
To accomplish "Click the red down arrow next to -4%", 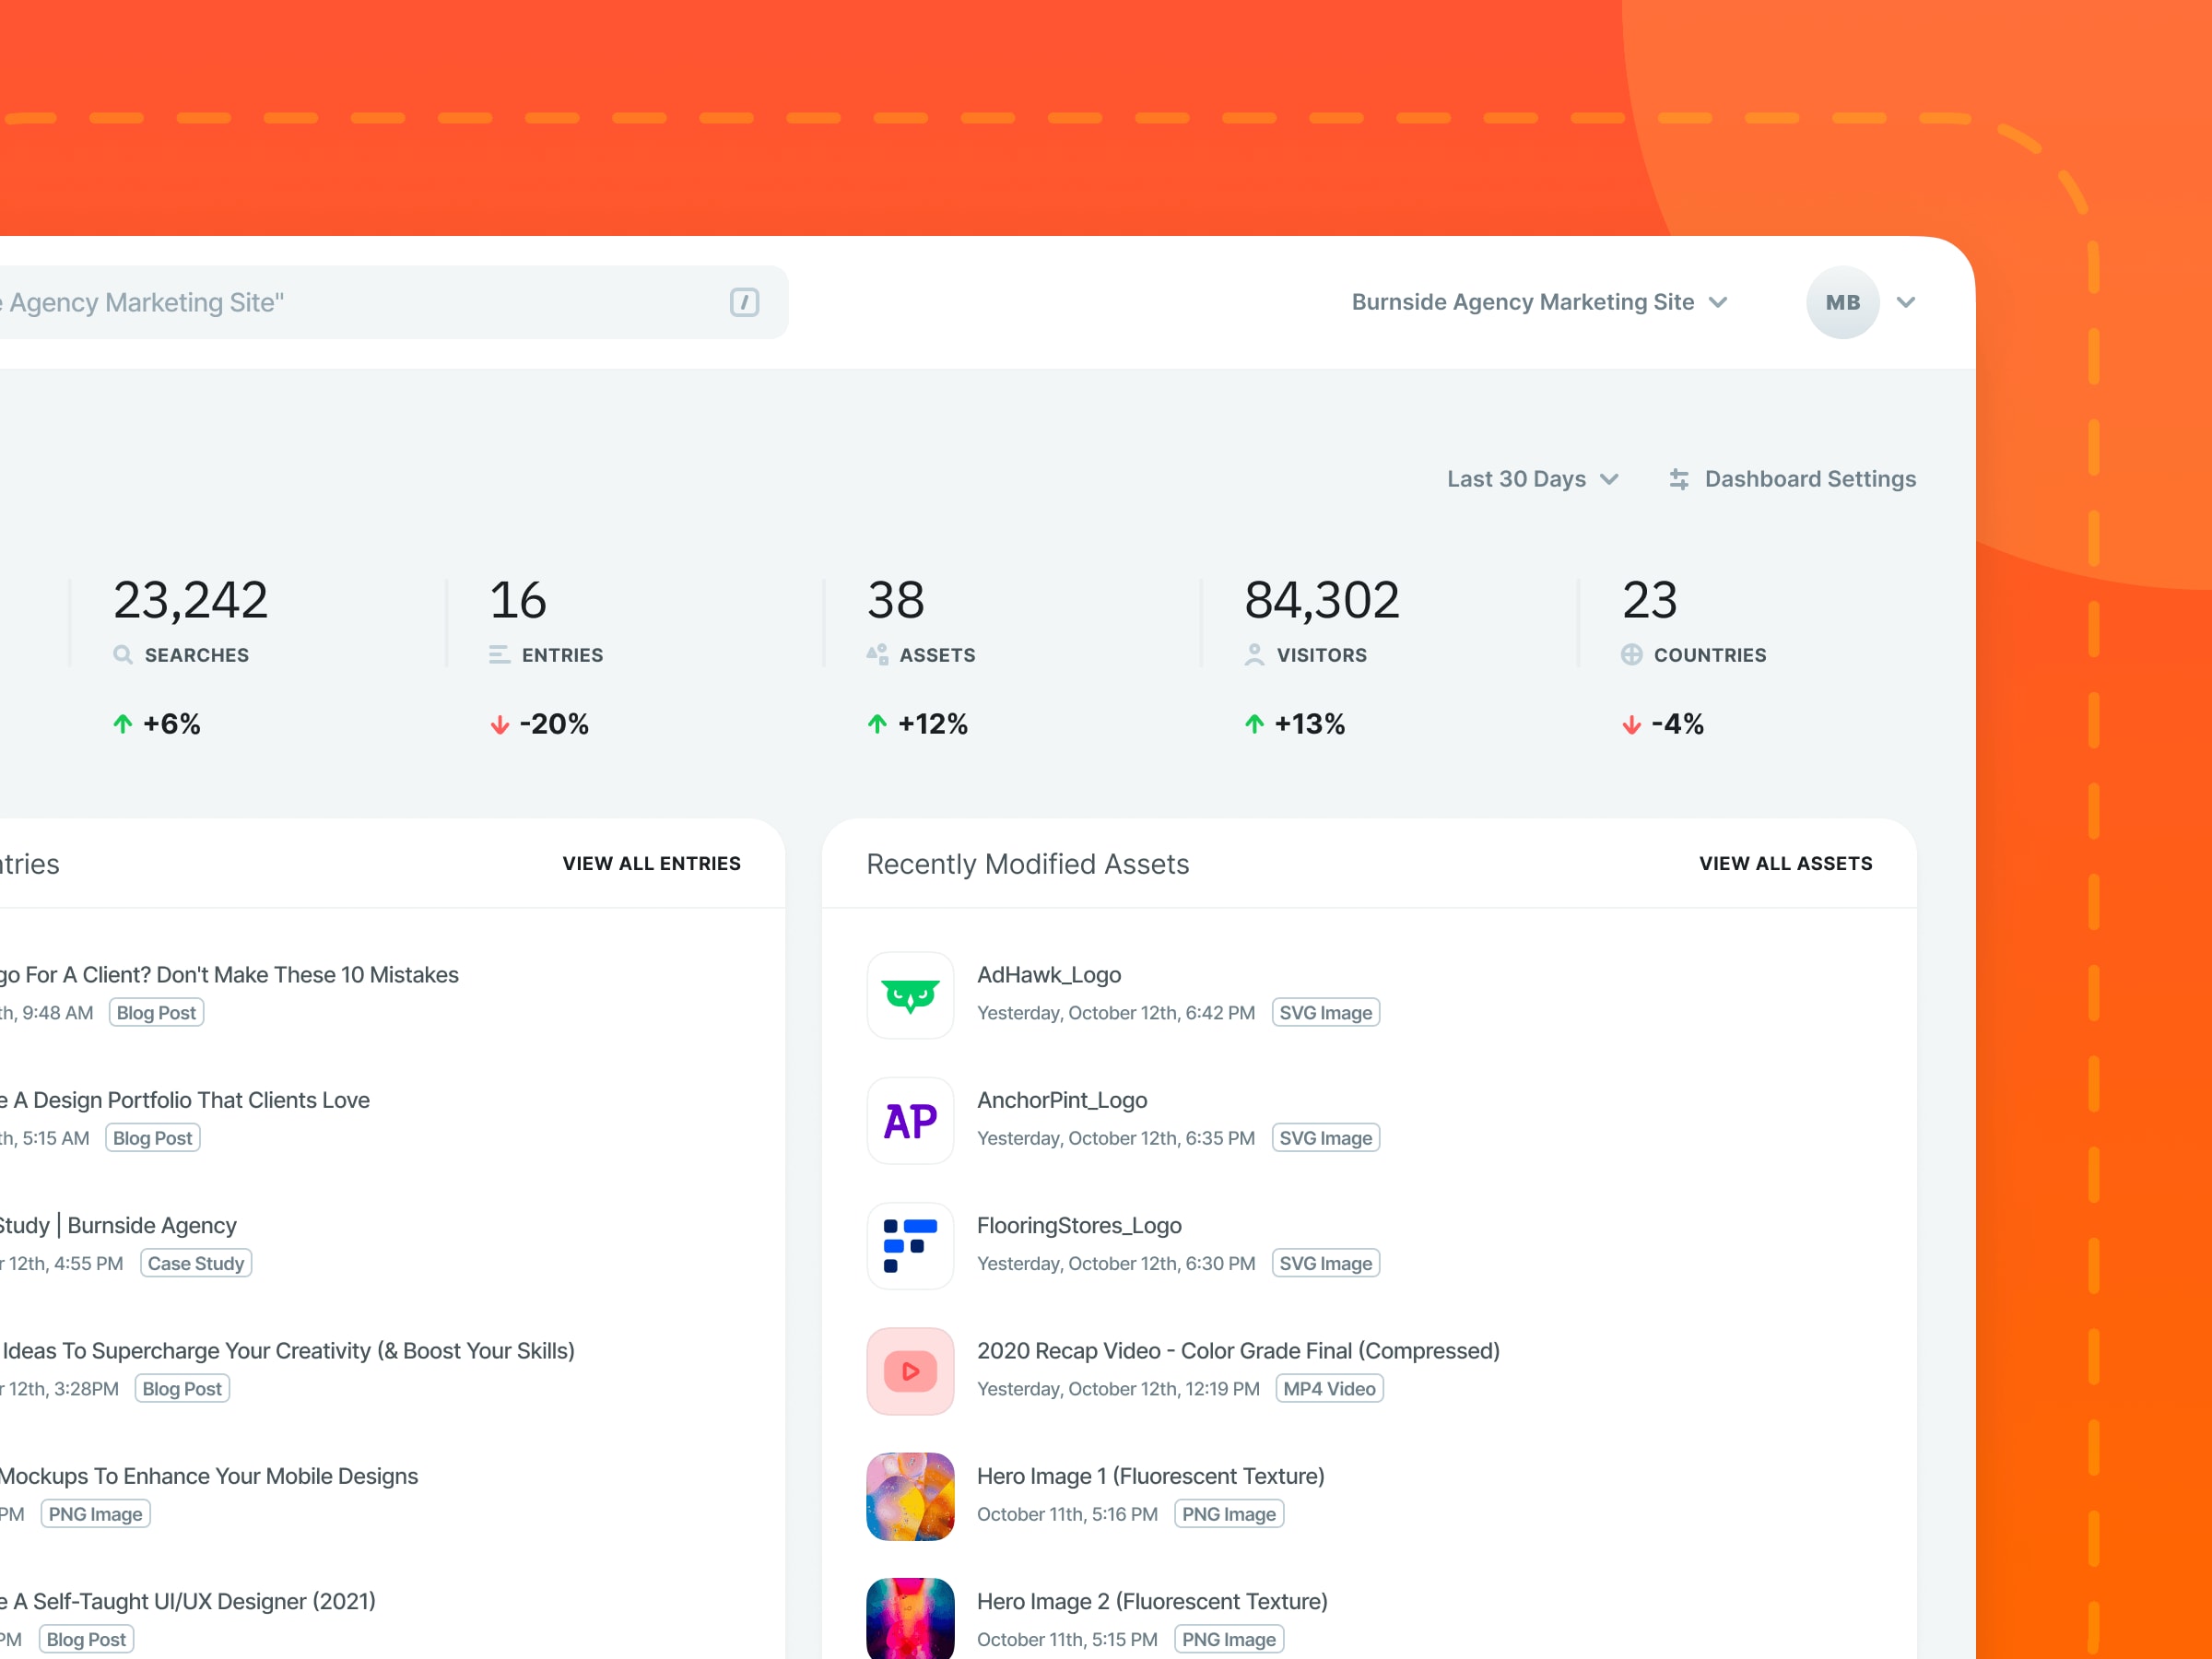I will coord(1632,724).
